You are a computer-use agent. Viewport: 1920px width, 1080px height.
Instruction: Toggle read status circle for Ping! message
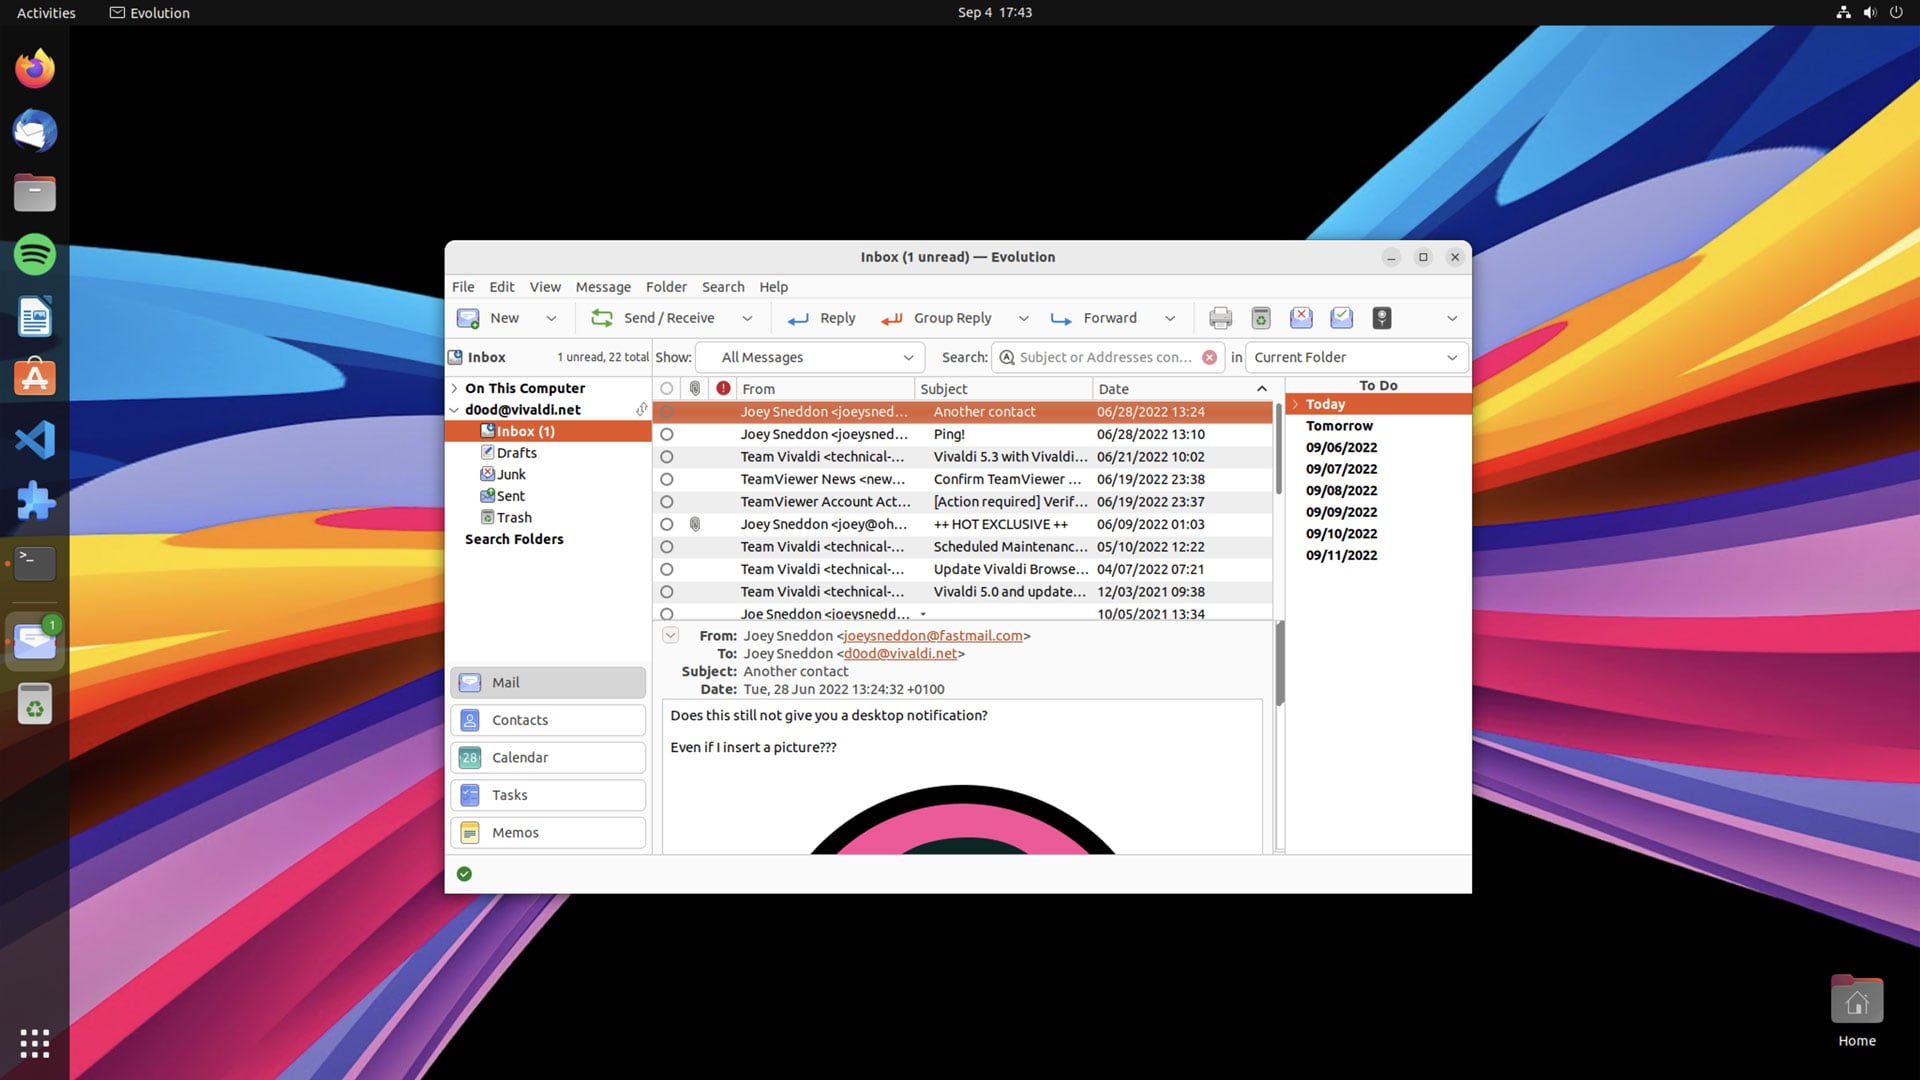(667, 434)
